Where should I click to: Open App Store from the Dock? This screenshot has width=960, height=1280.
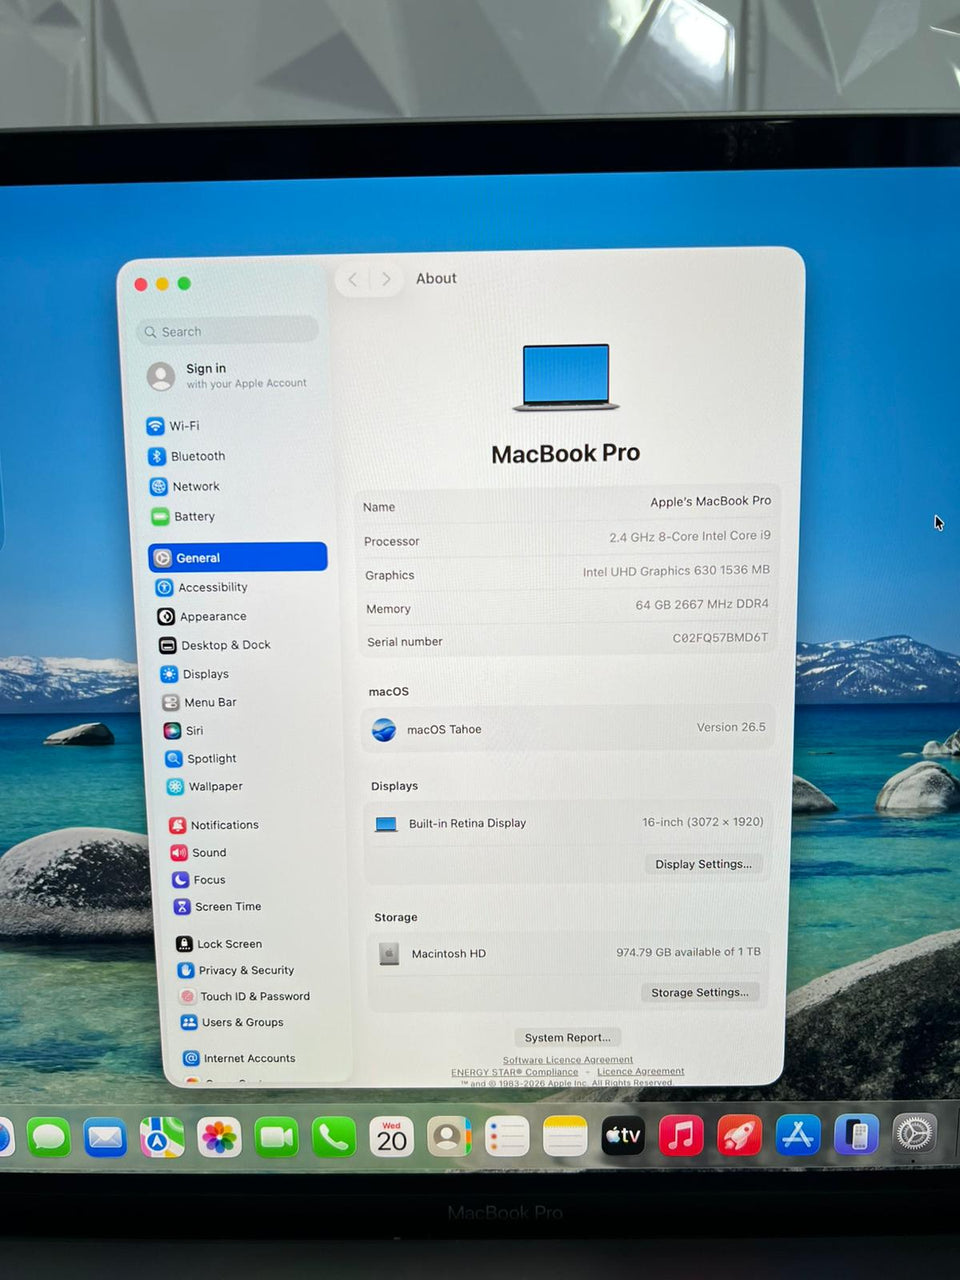[x=797, y=1135]
